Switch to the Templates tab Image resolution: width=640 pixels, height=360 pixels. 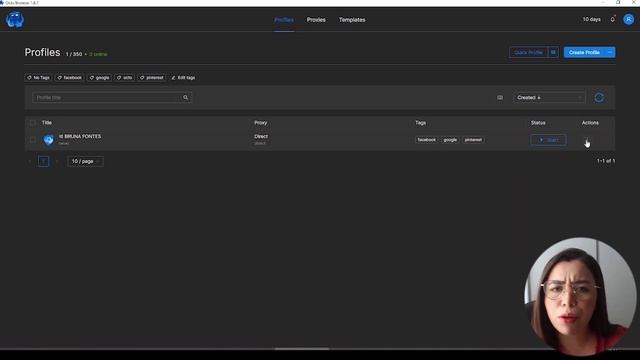tap(352, 20)
